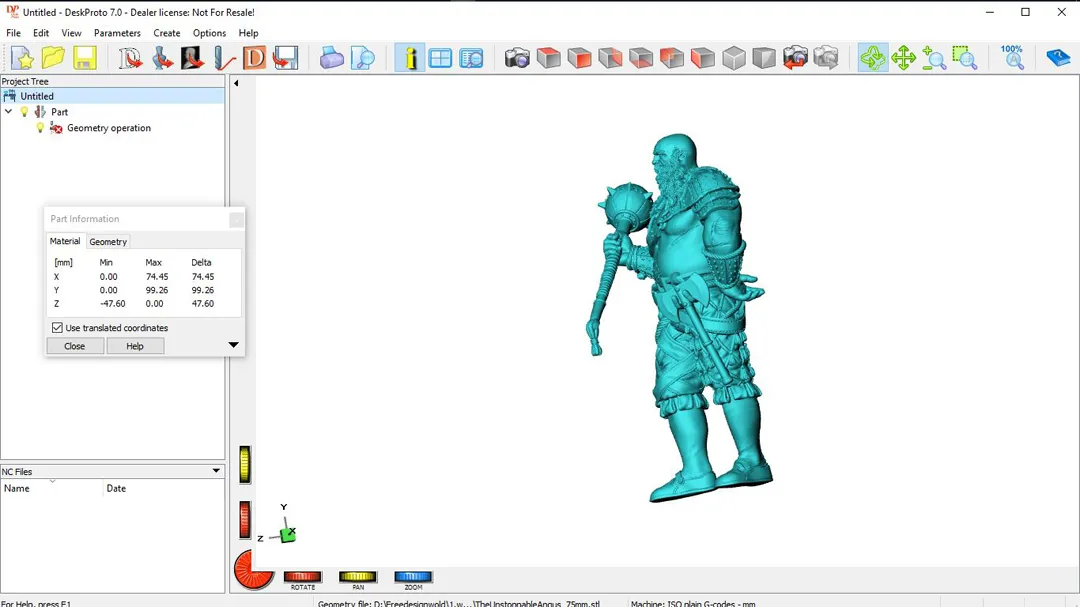Image resolution: width=1080 pixels, height=607 pixels.
Task: Select the top view cube icon
Action: [548, 58]
